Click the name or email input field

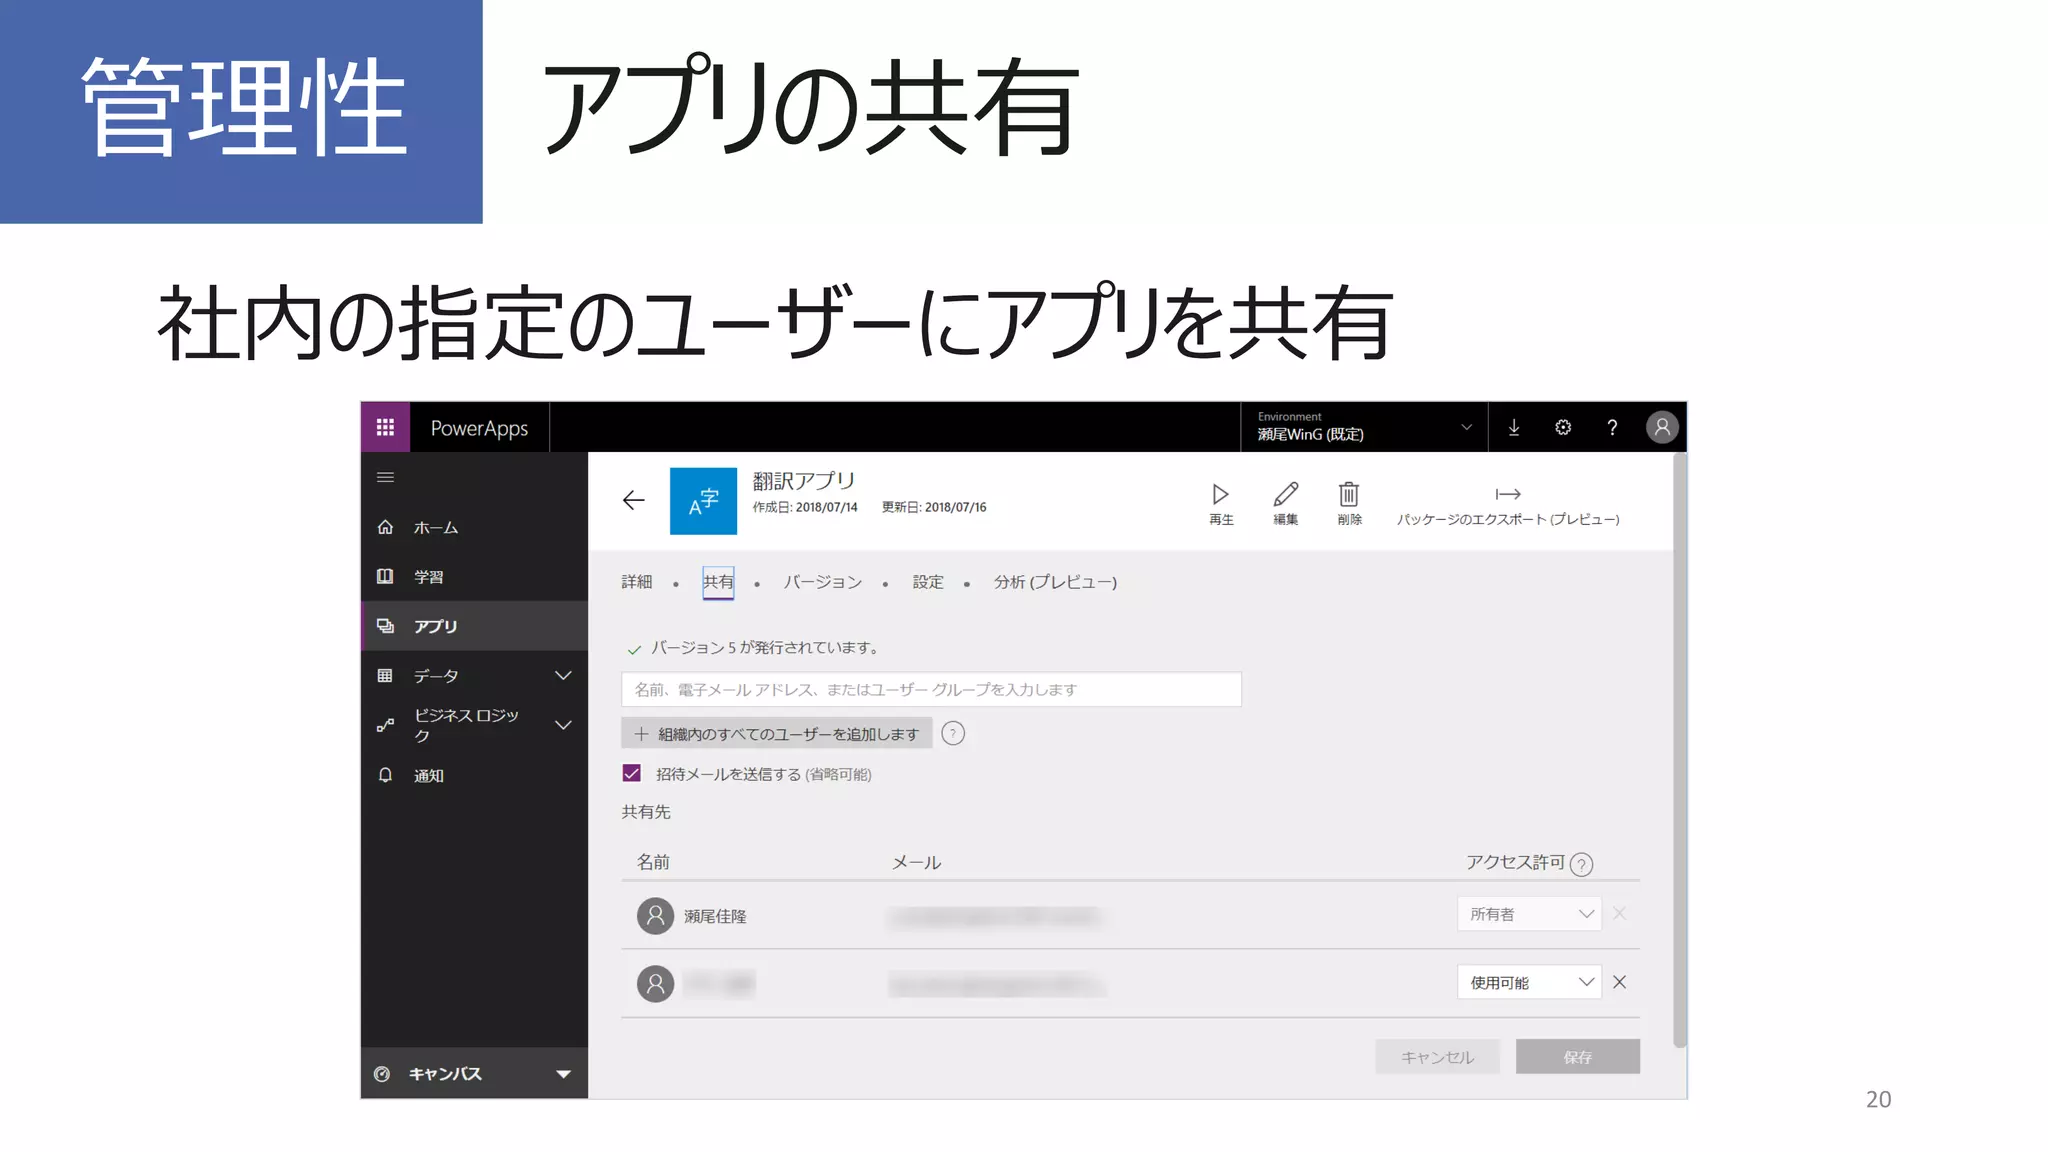pos(931,689)
